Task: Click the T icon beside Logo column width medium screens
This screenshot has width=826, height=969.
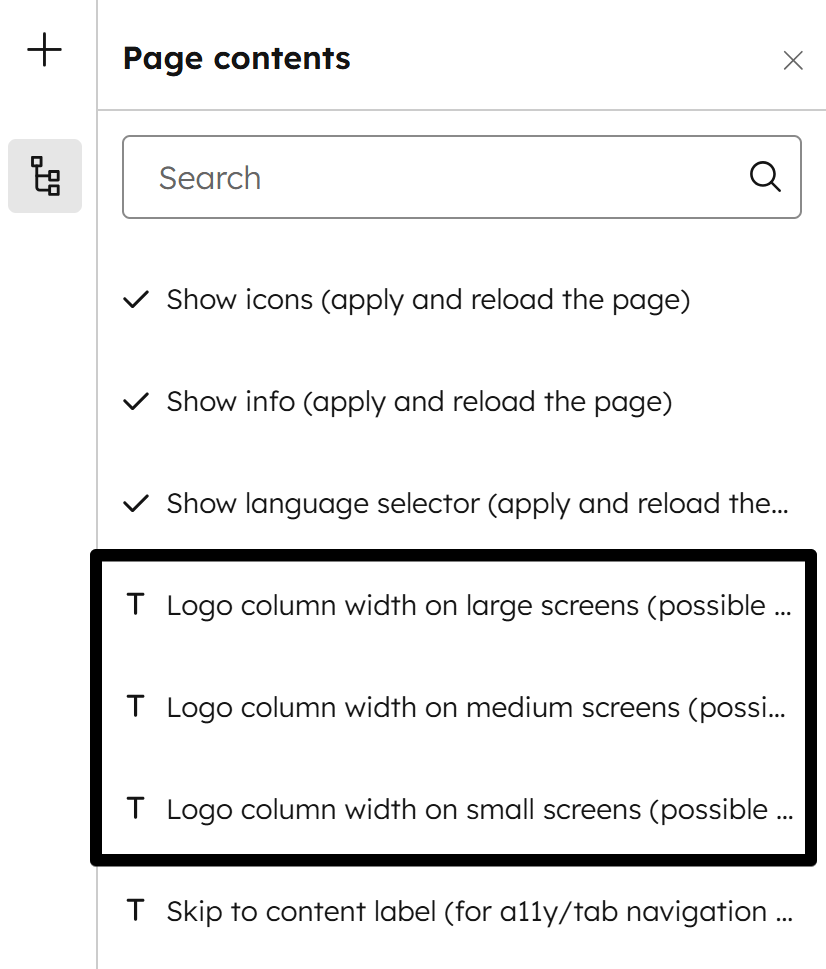Action: [136, 707]
